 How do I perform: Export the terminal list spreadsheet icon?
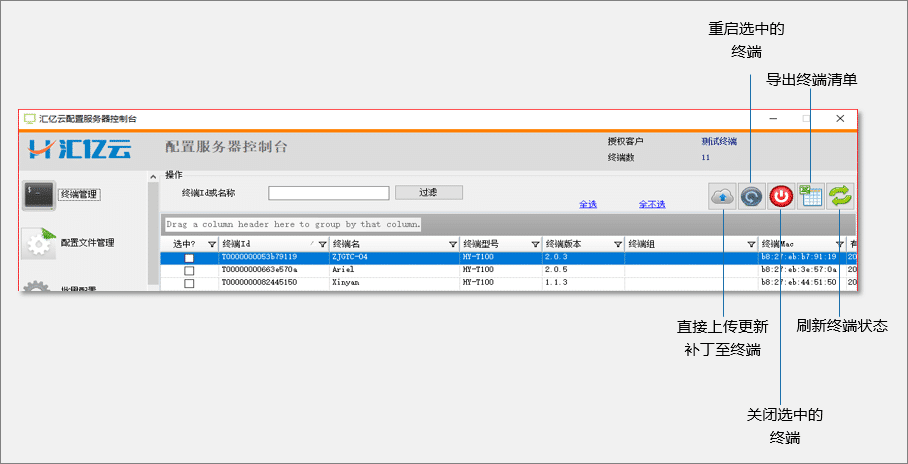(812, 197)
